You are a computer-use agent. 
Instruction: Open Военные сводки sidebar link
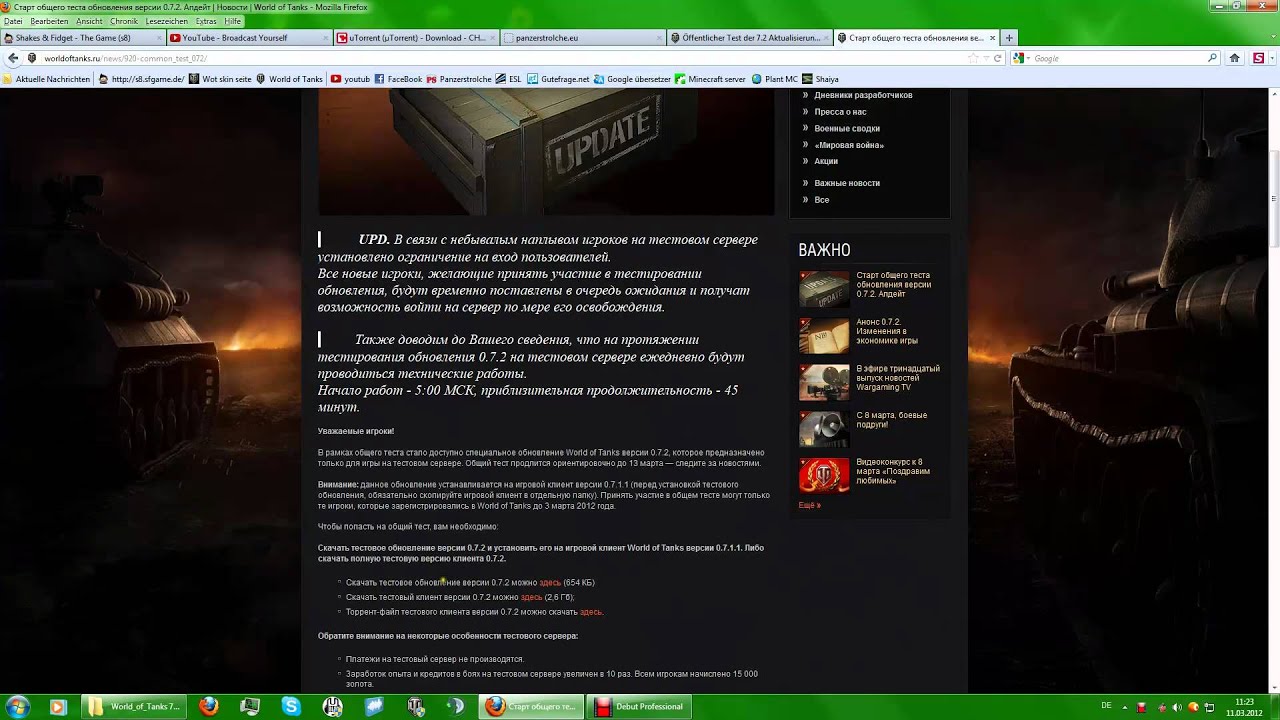[x=847, y=128]
